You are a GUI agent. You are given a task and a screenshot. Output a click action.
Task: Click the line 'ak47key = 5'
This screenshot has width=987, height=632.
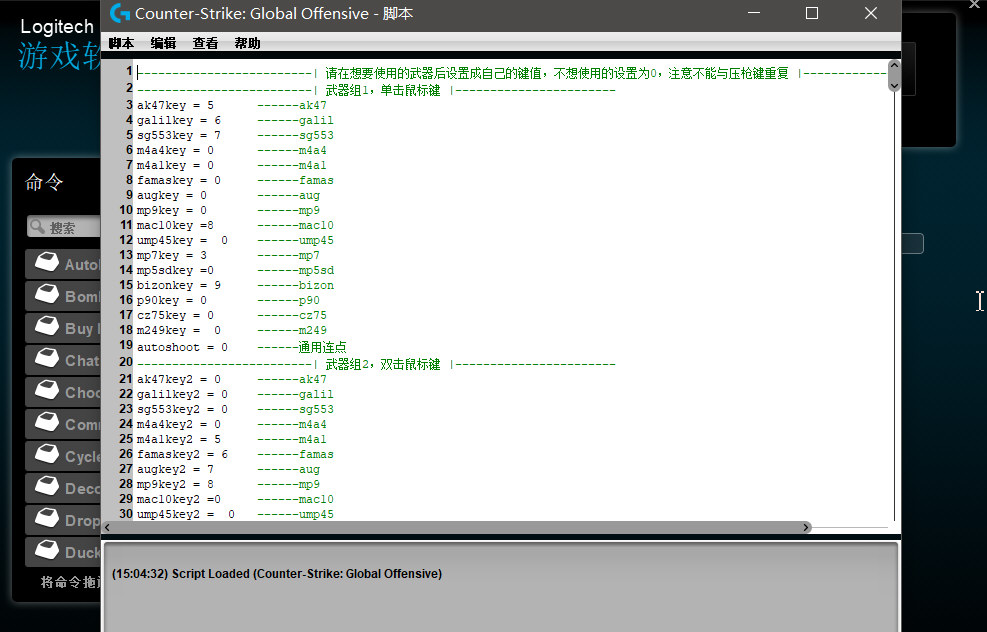[x=175, y=105]
